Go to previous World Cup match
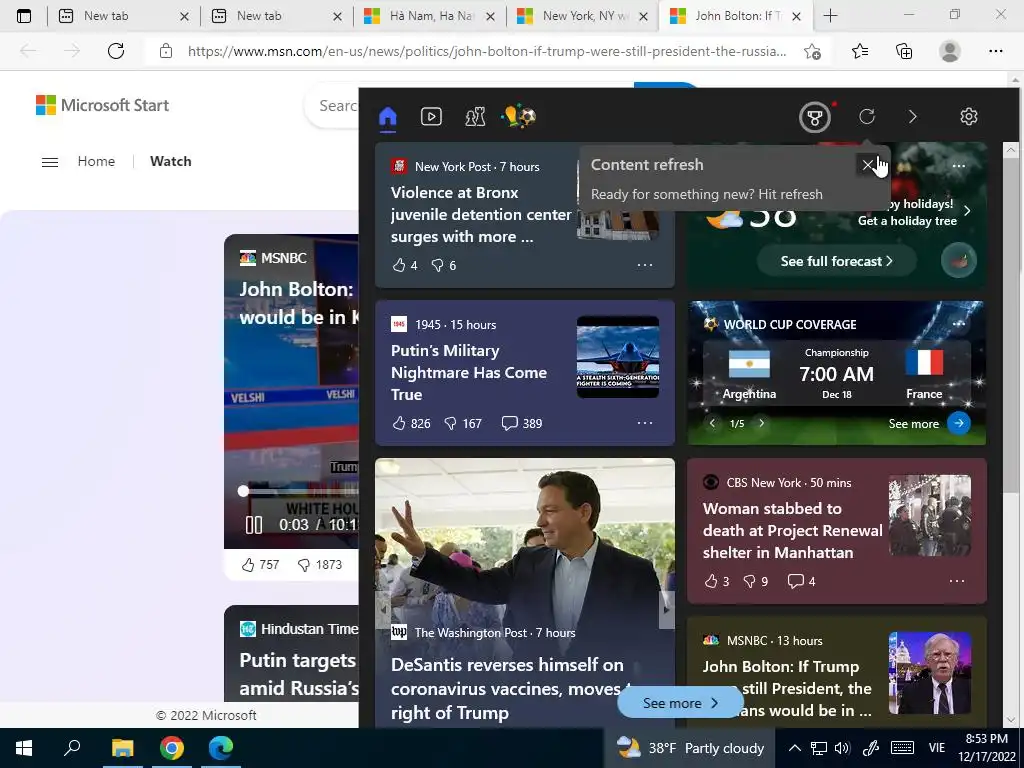 coord(712,423)
